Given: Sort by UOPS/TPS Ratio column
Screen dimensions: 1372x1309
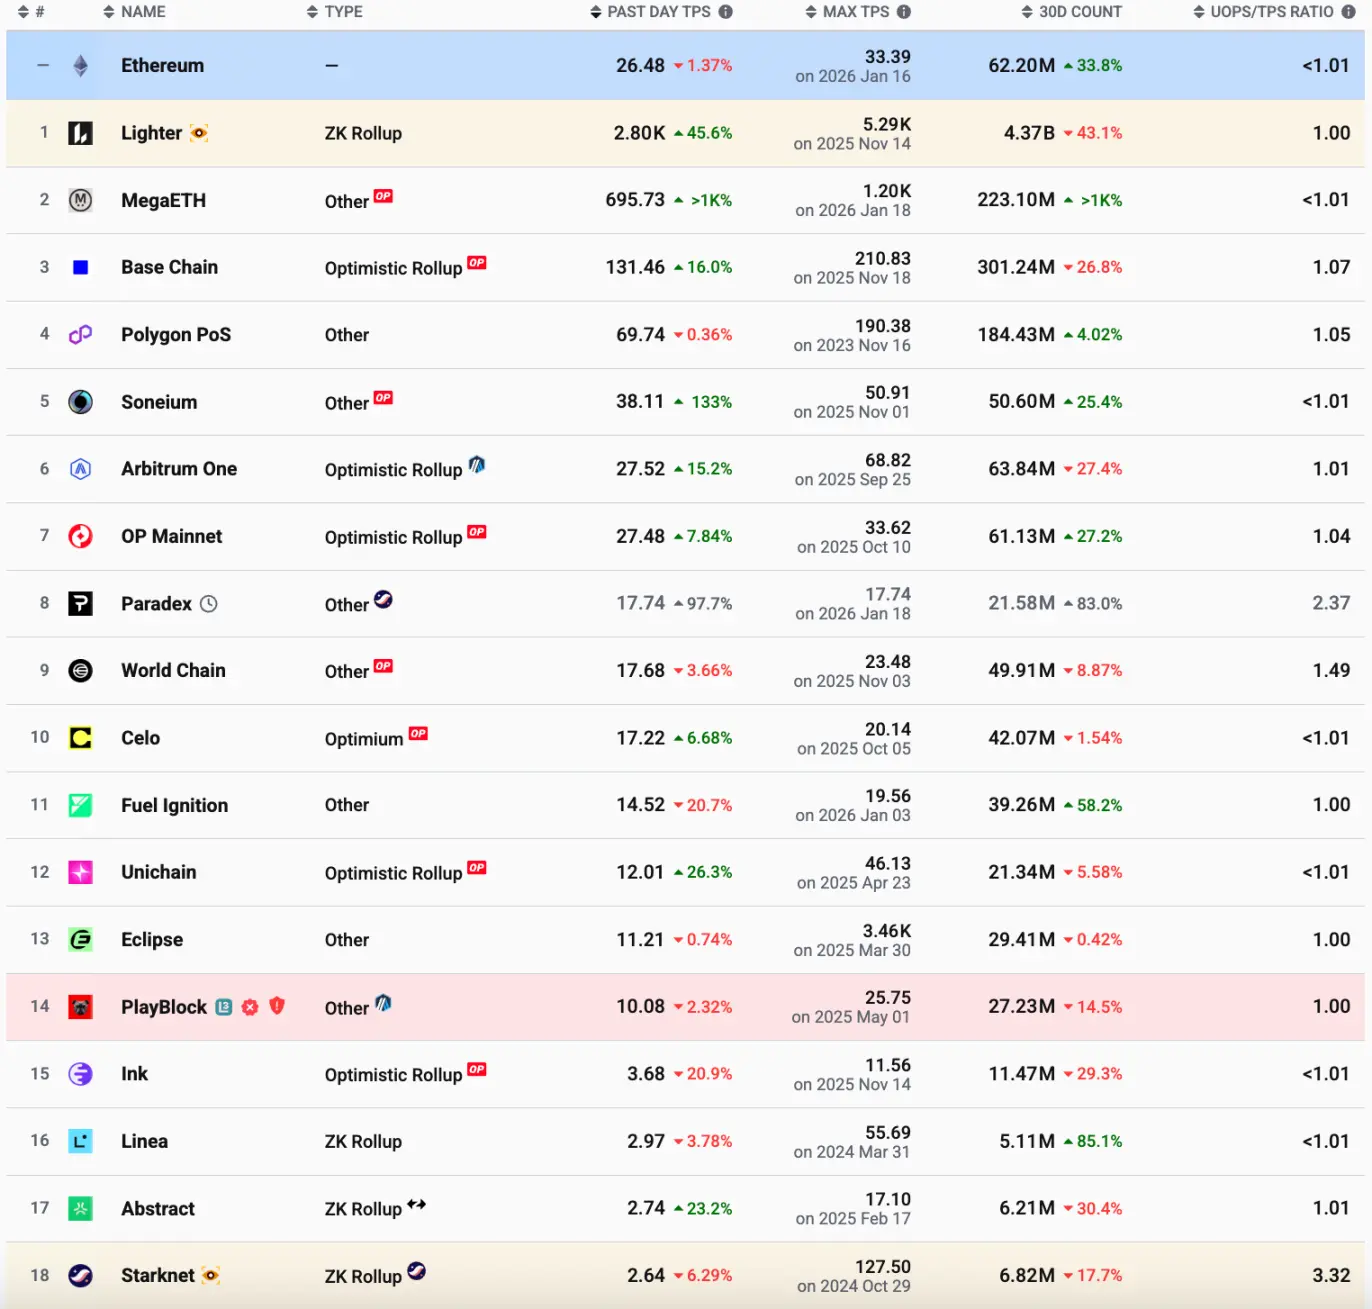Looking at the screenshot, I should (1270, 12).
